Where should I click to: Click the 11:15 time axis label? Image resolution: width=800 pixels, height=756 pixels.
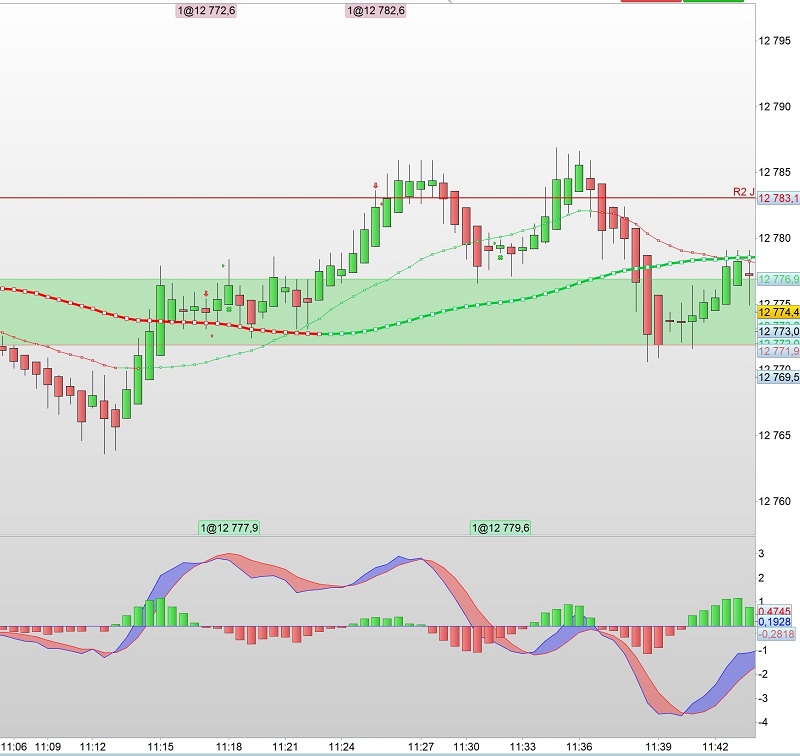pyautogui.click(x=160, y=747)
